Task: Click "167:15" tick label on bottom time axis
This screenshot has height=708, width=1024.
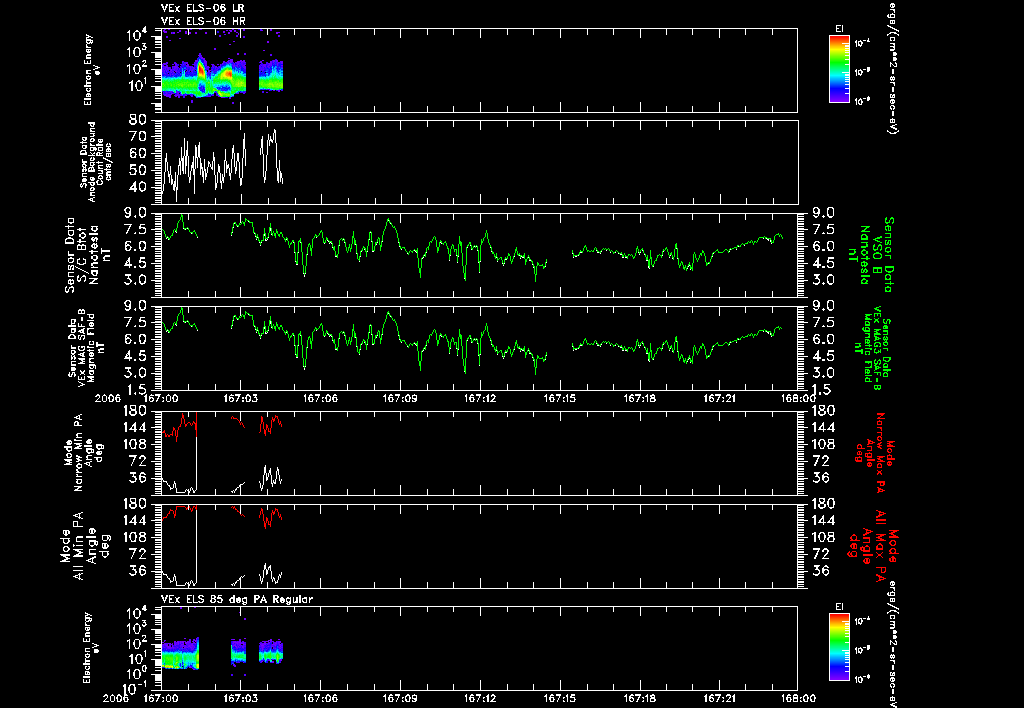Action: (x=560, y=698)
